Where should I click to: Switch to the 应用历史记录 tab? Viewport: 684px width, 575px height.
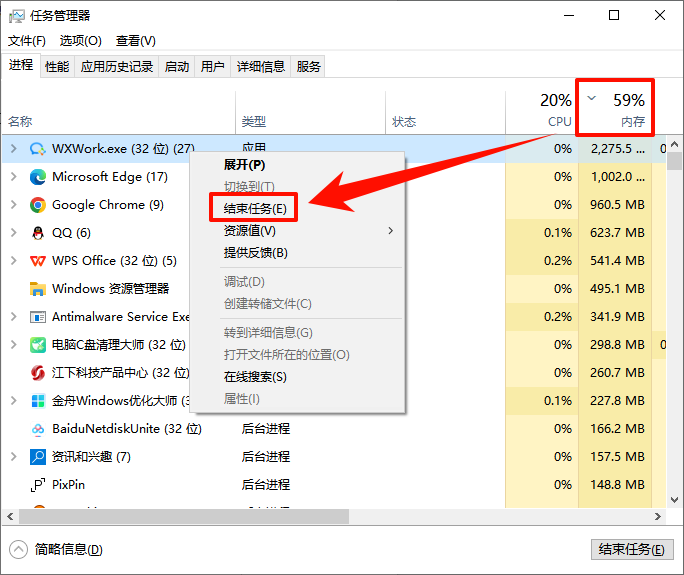pos(117,67)
